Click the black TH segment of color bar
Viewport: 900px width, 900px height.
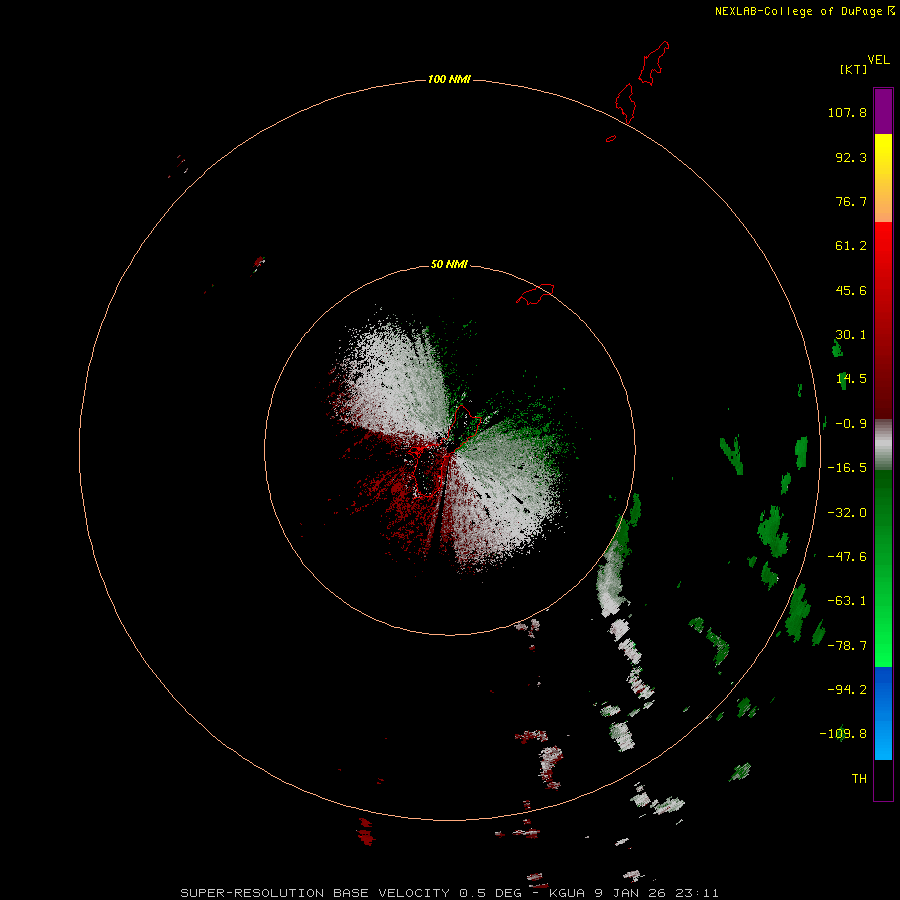pos(883,779)
